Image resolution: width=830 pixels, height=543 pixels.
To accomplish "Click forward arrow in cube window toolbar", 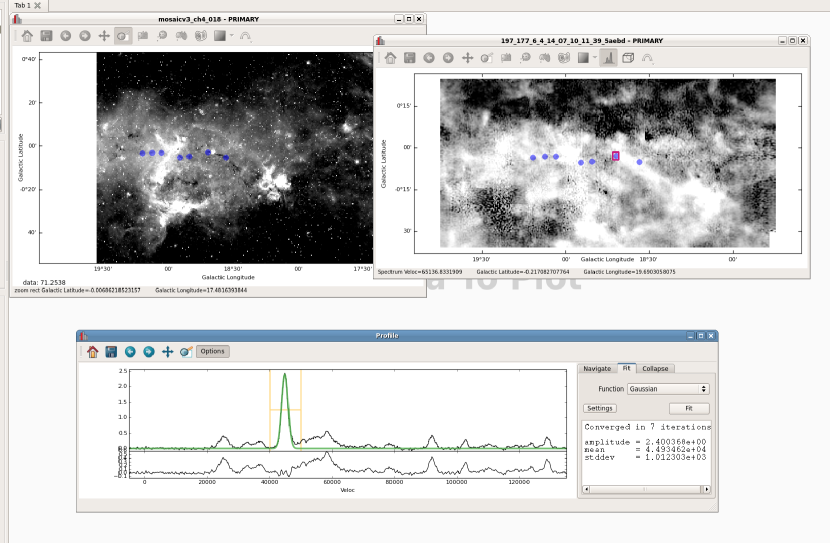I will point(448,58).
